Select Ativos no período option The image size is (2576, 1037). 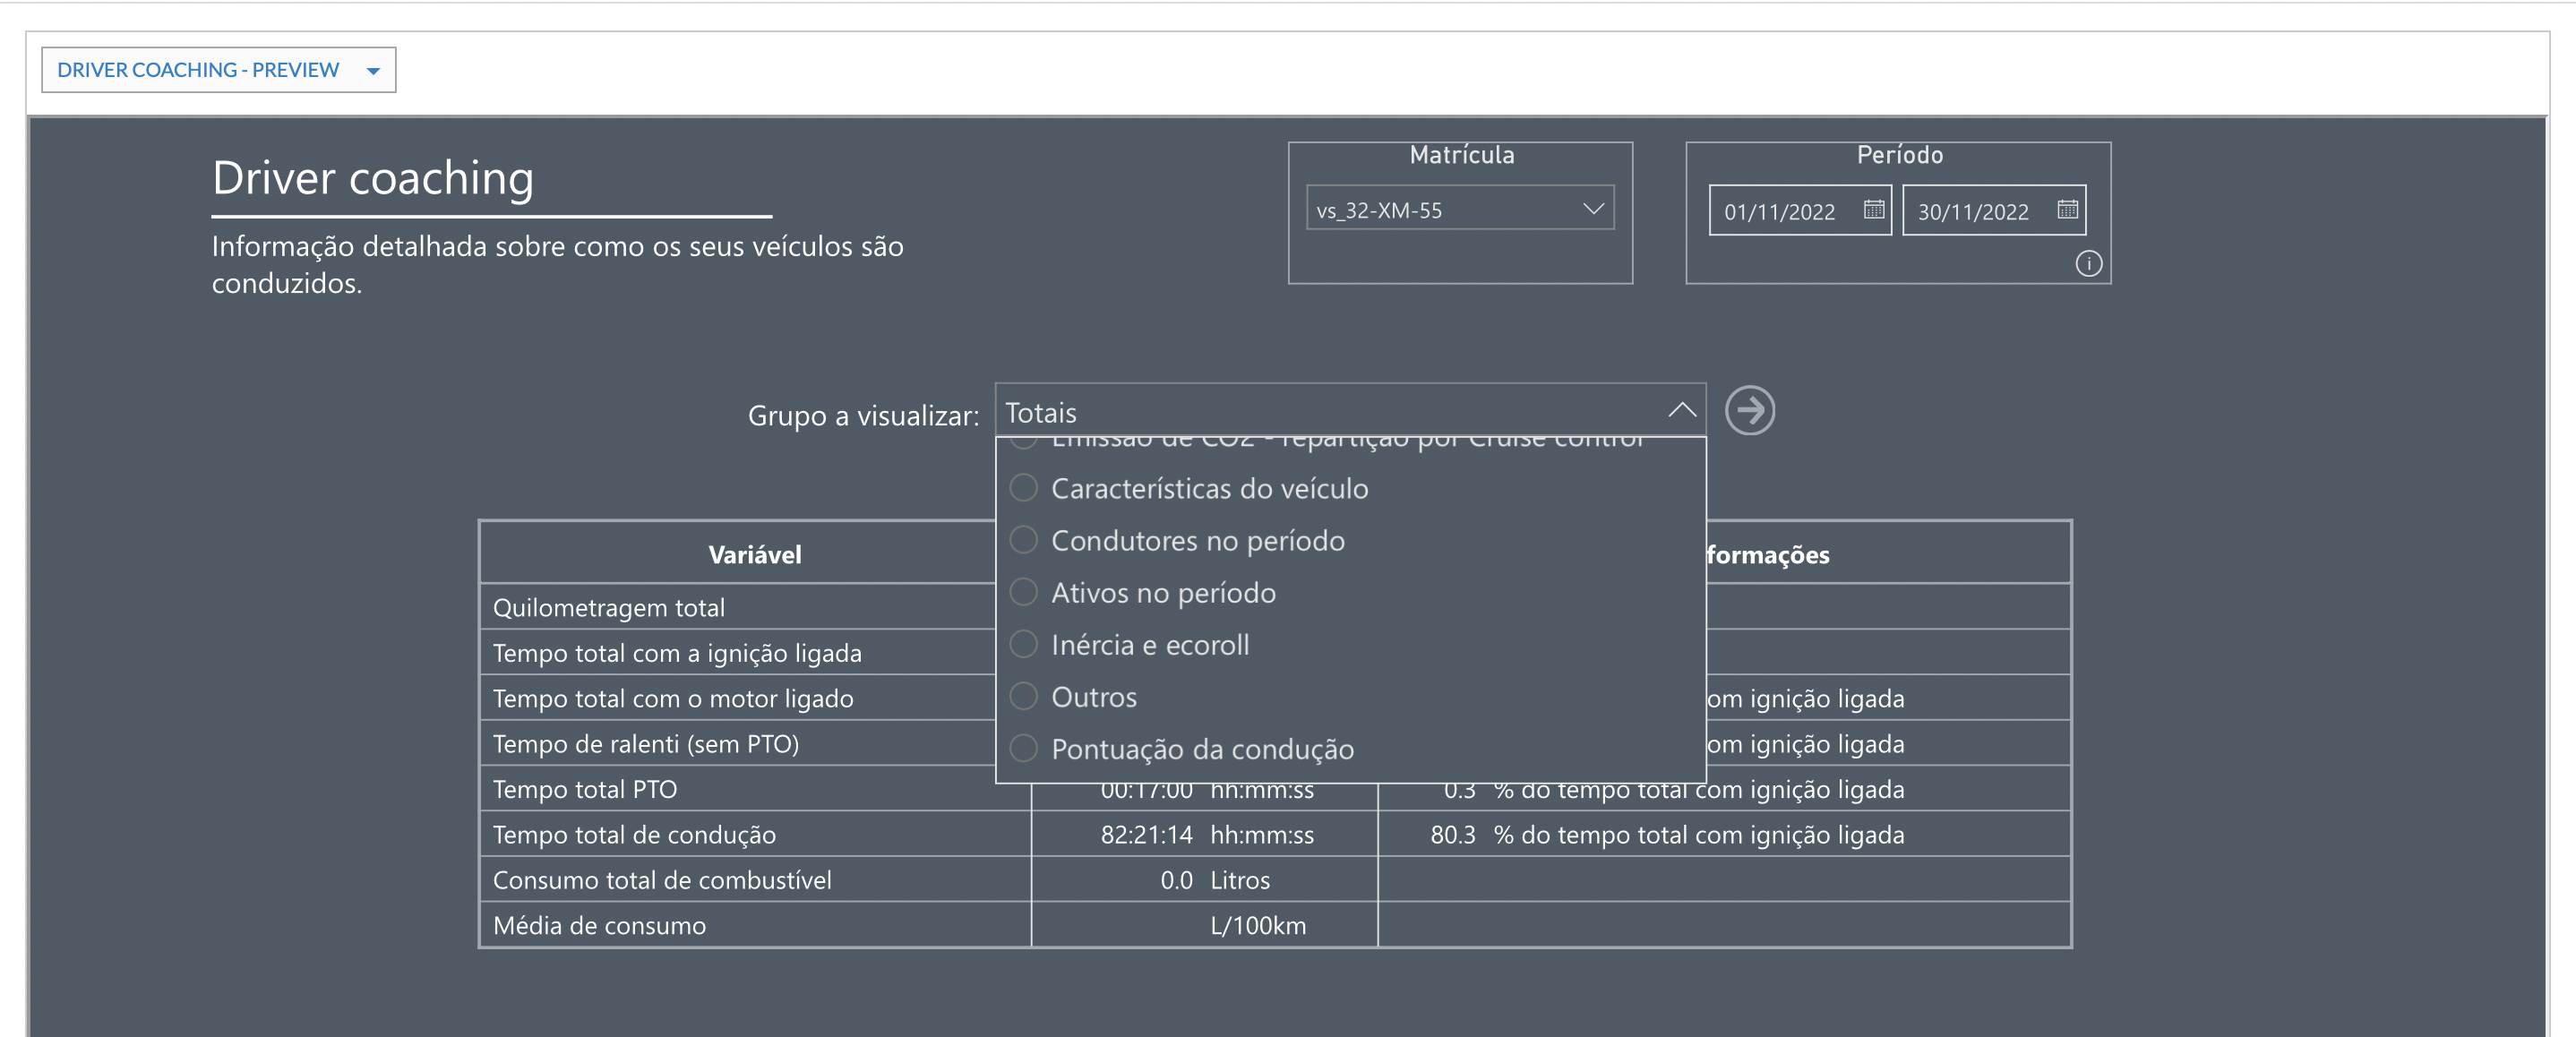click(1144, 593)
